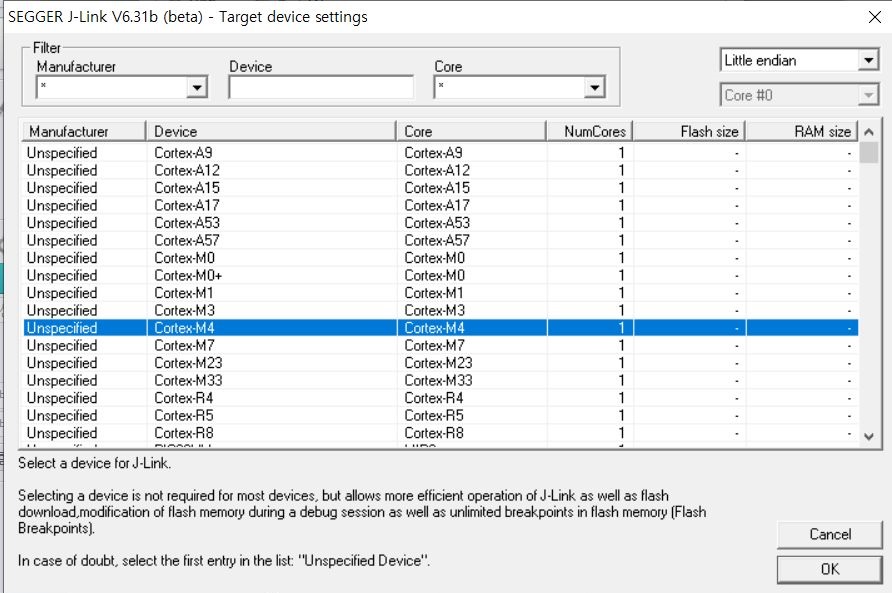Image resolution: width=892 pixels, height=593 pixels.
Task: Select the Cortex-M33 device row
Action: click(x=441, y=380)
